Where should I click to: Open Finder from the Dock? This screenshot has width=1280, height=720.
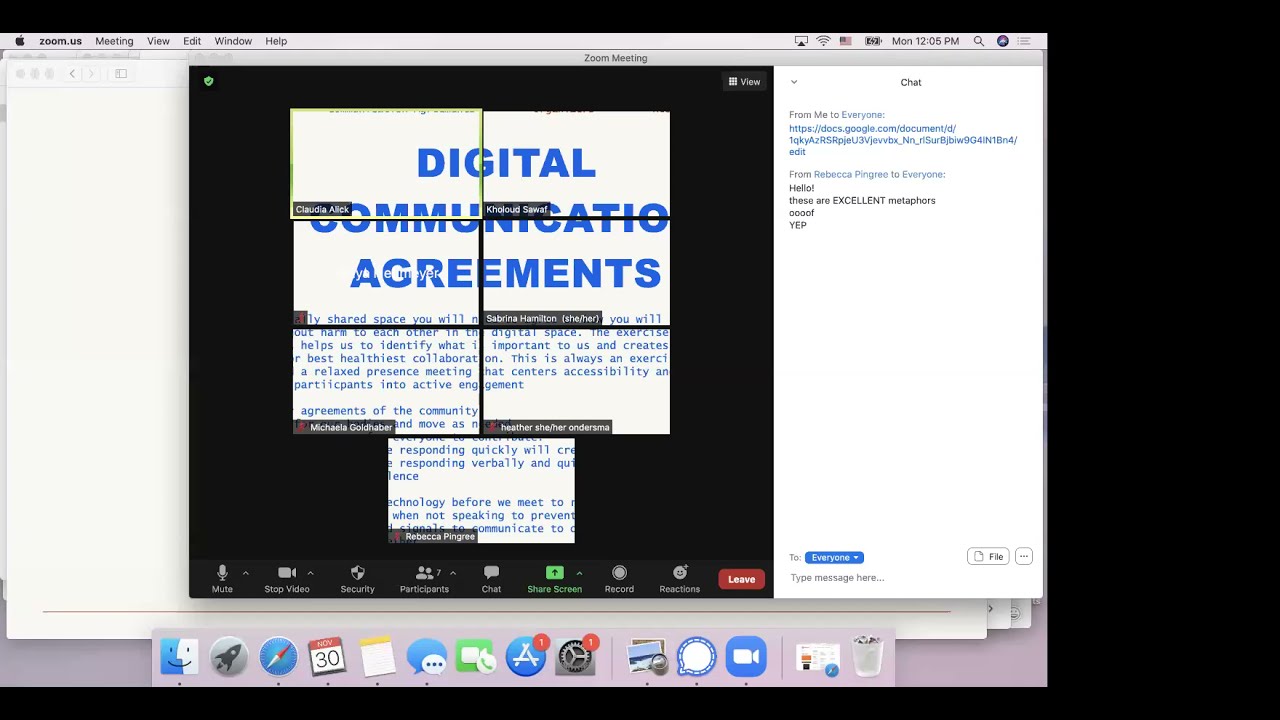coord(180,657)
